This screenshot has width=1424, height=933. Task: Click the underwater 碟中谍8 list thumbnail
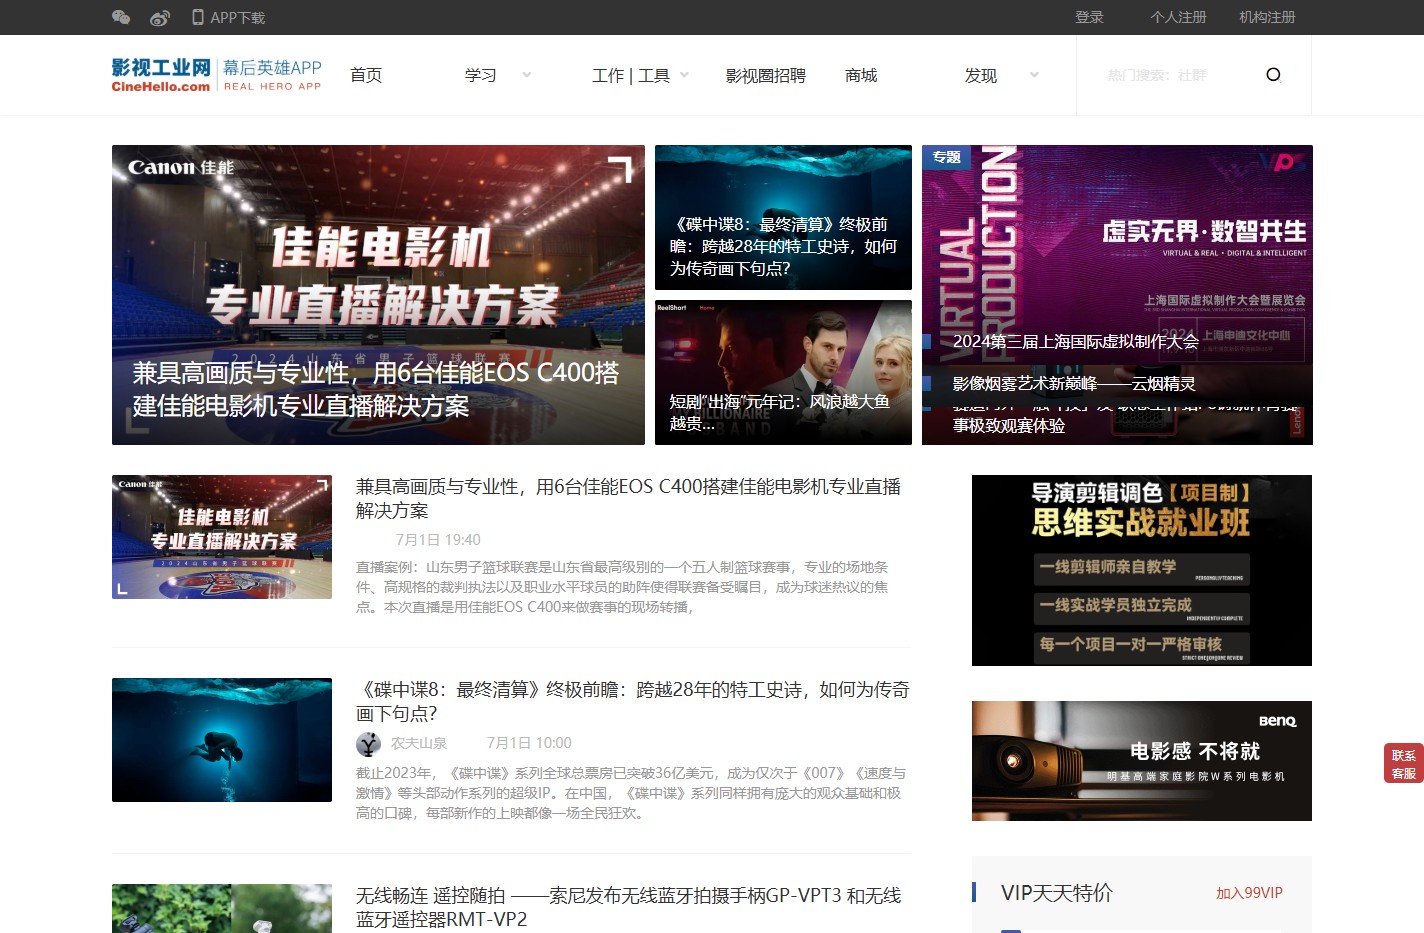pyautogui.click(x=222, y=740)
